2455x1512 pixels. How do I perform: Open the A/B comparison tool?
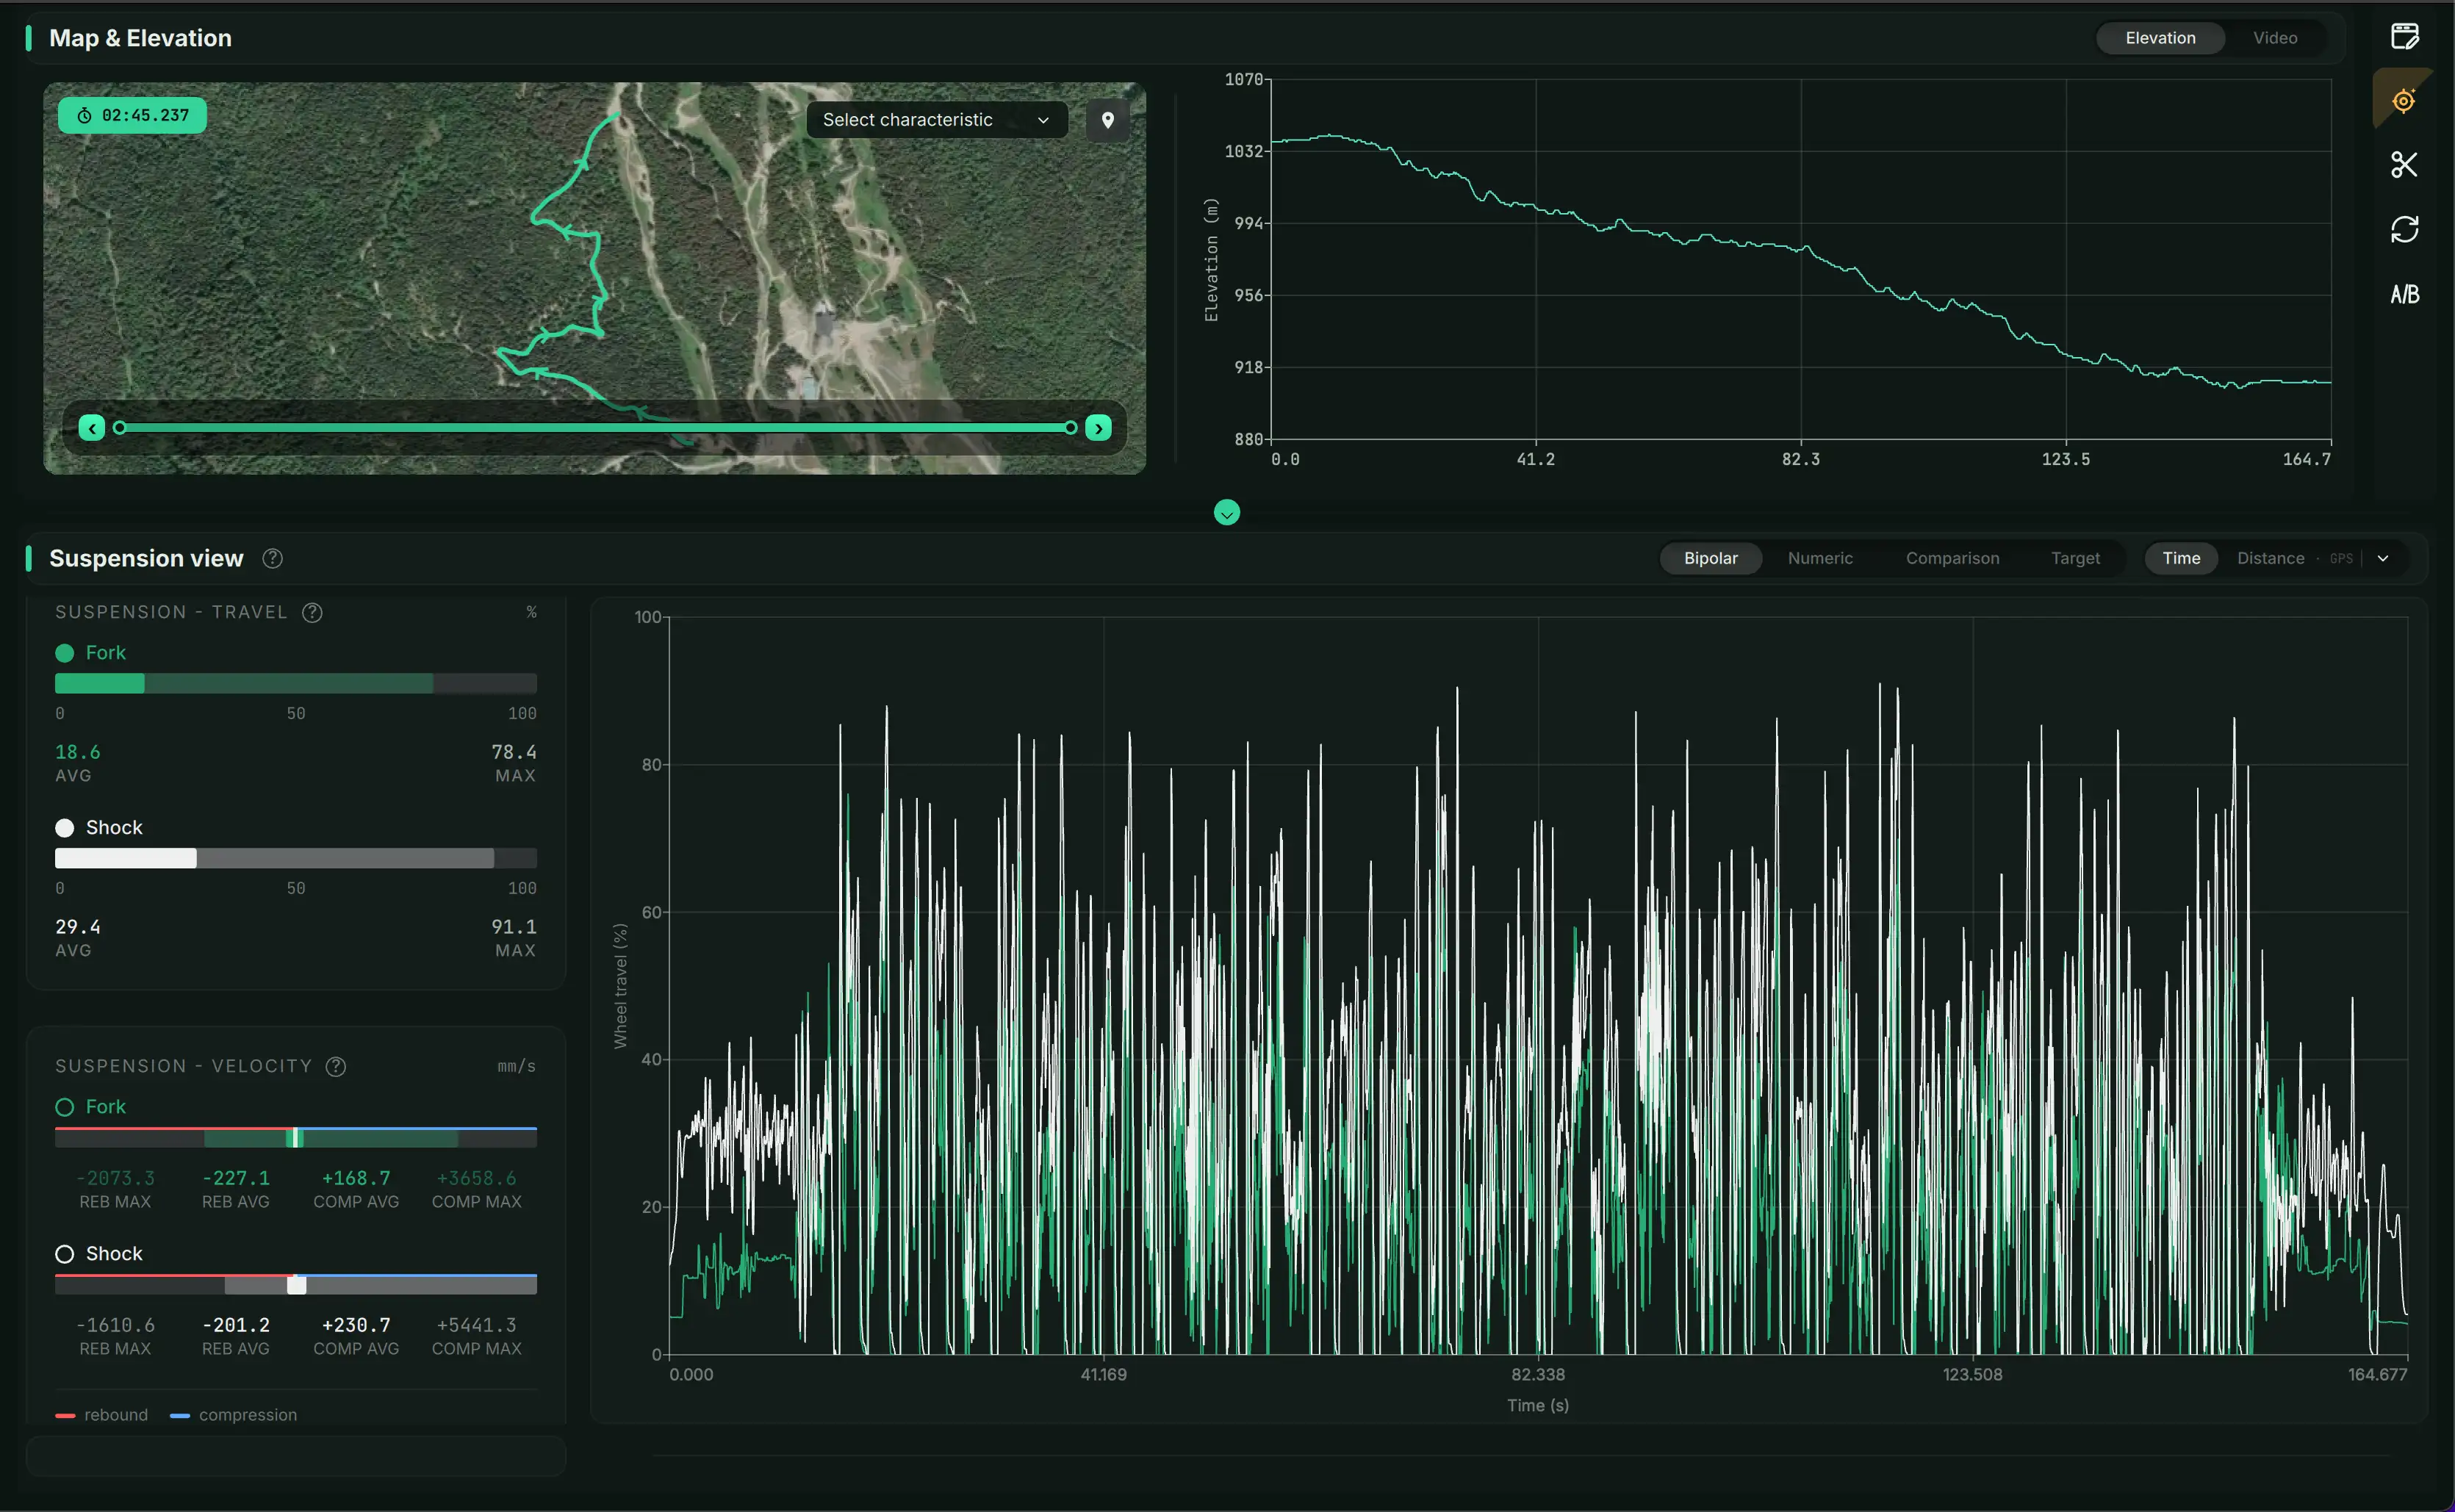pos(2404,294)
